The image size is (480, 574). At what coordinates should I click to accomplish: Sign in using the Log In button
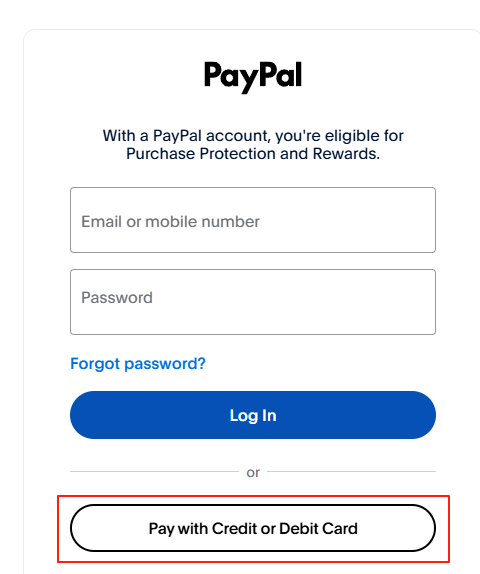click(253, 415)
